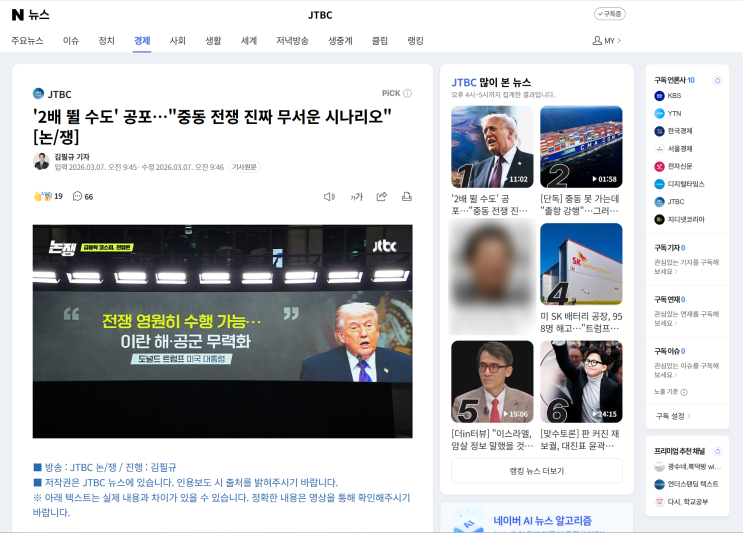Click the MY profile person icon
This screenshot has width=743, height=533.
tap(597, 41)
